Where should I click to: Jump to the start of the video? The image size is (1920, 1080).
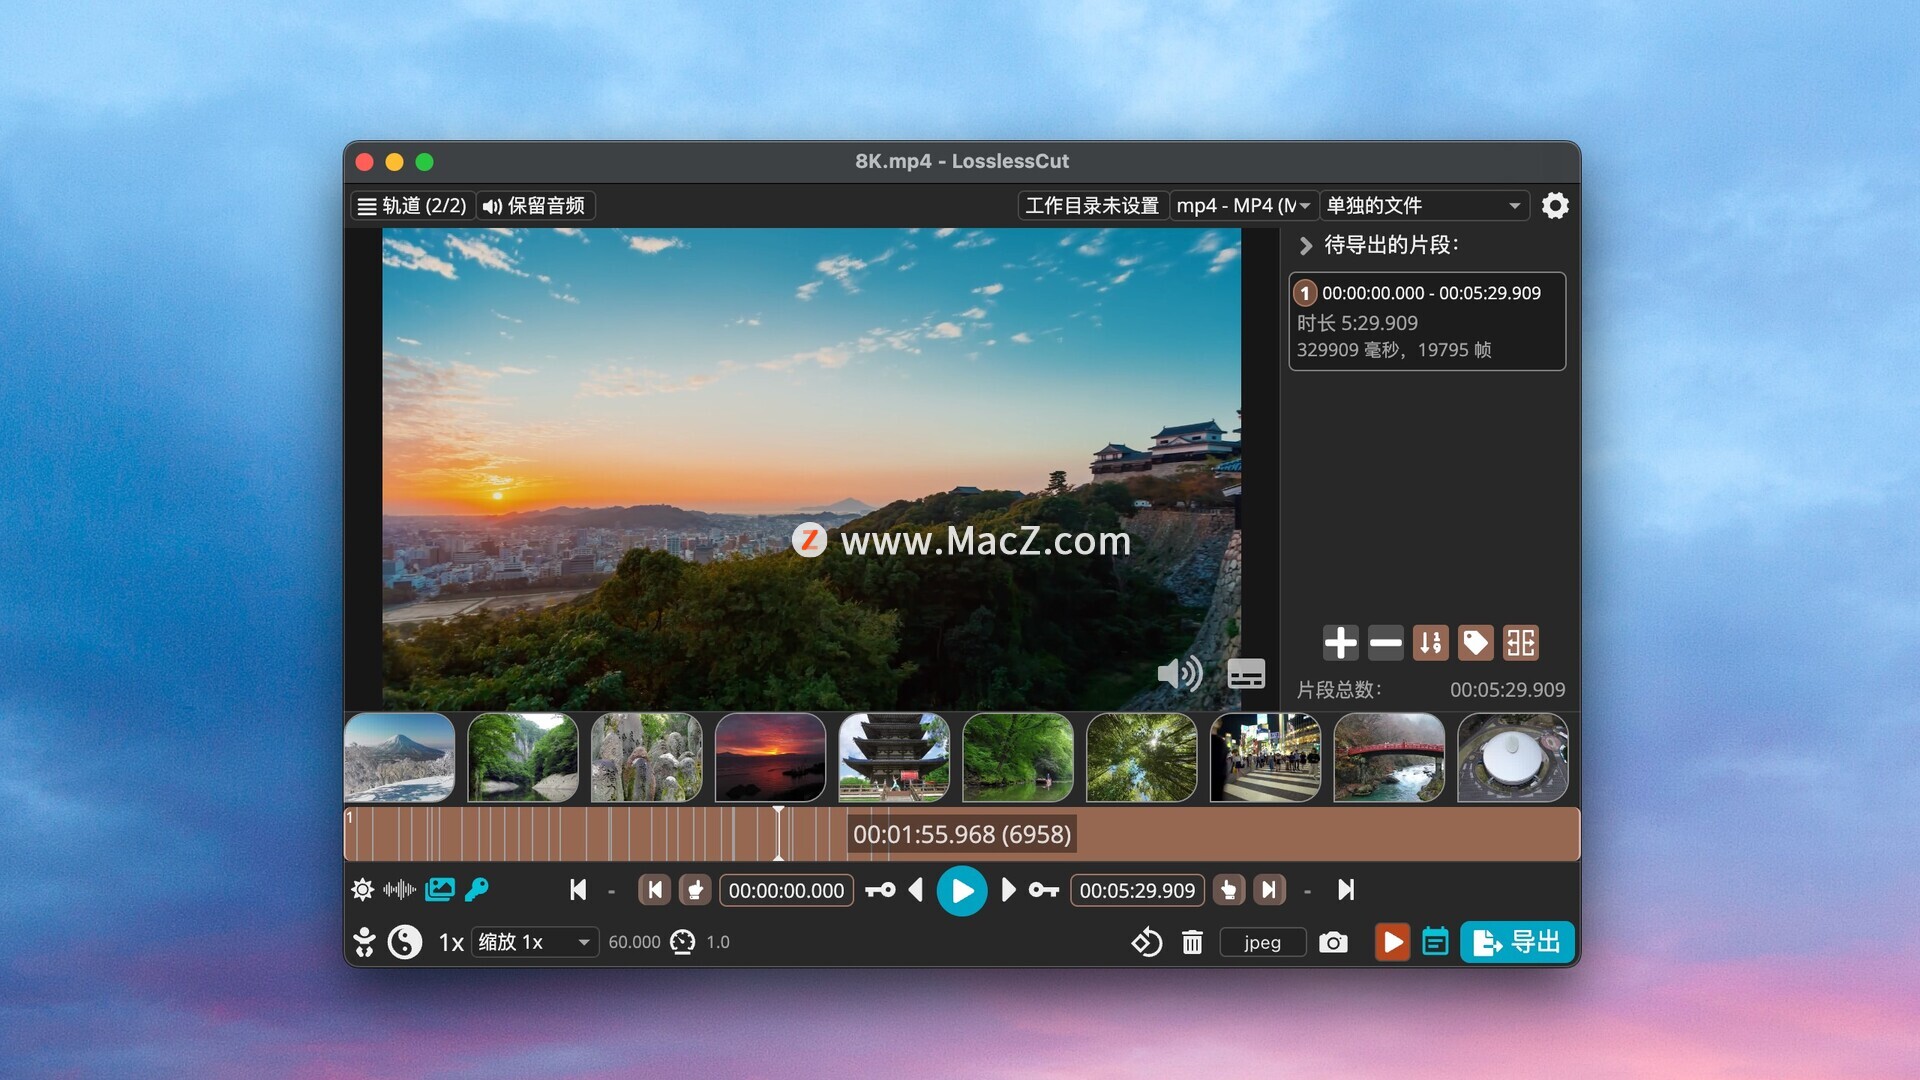click(578, 890)
